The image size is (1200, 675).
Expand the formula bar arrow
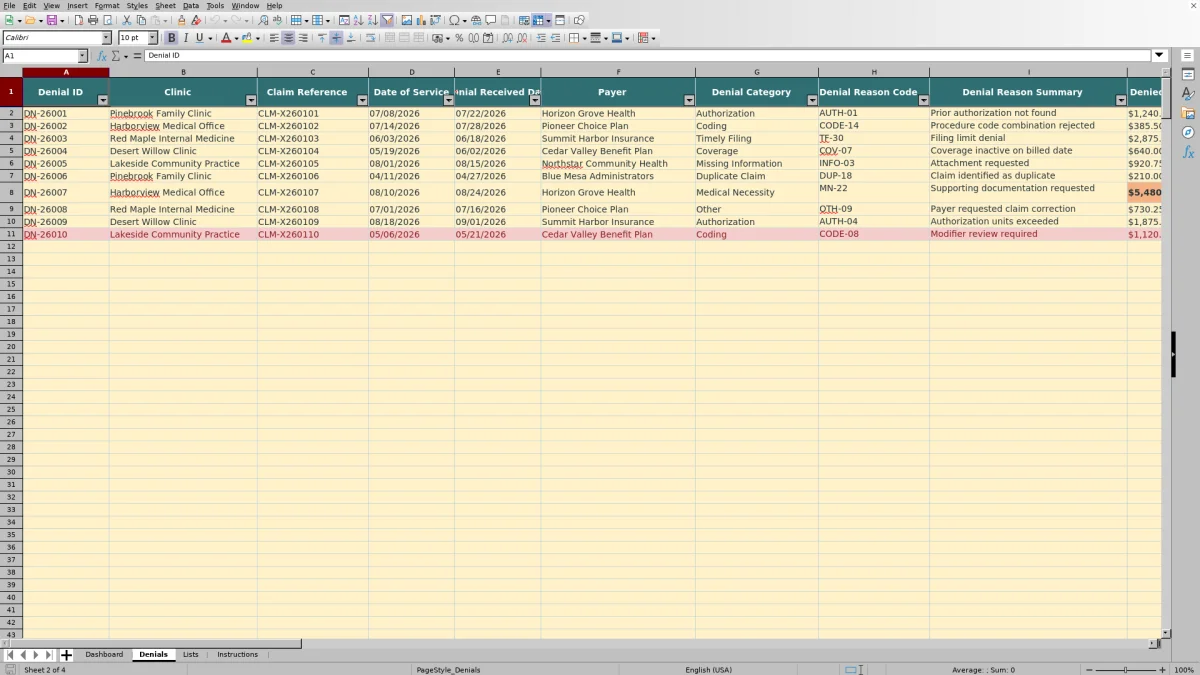coord(1160,56)
